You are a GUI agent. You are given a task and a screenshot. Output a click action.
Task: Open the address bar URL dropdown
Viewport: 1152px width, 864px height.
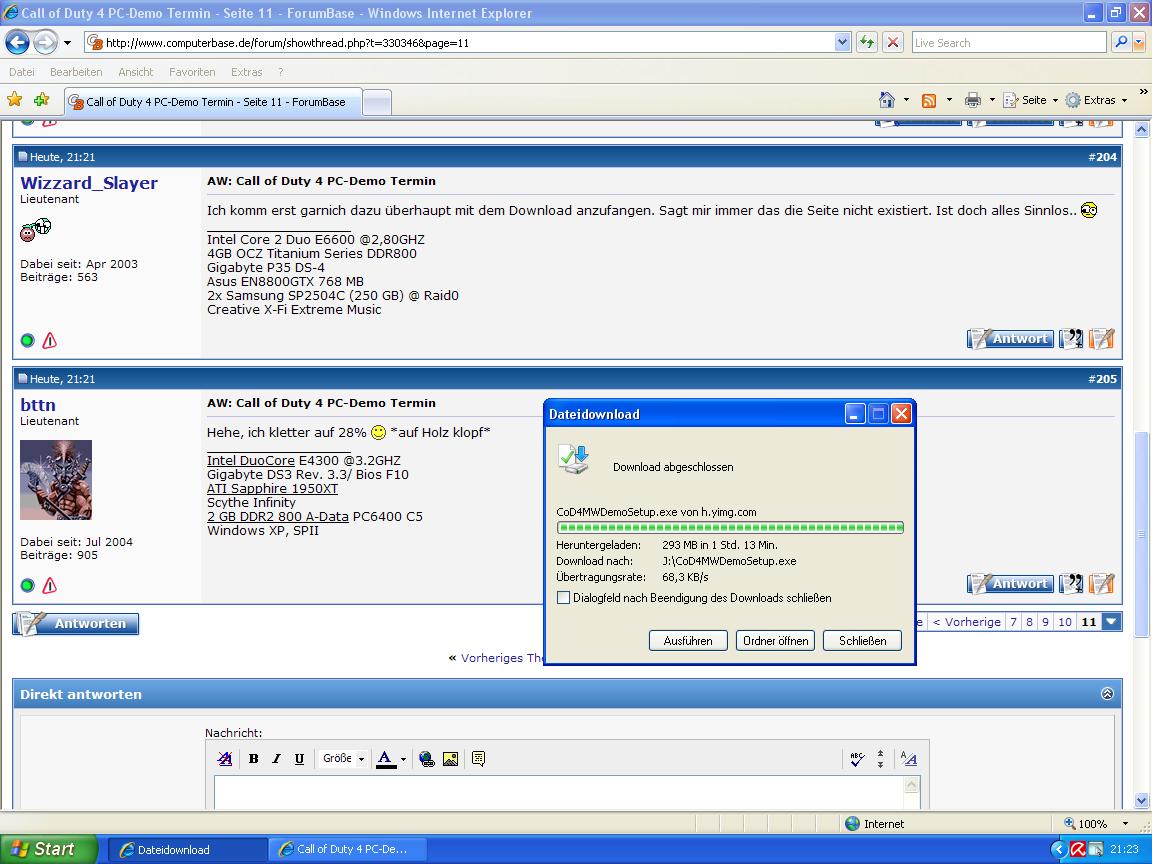(842, 42)
